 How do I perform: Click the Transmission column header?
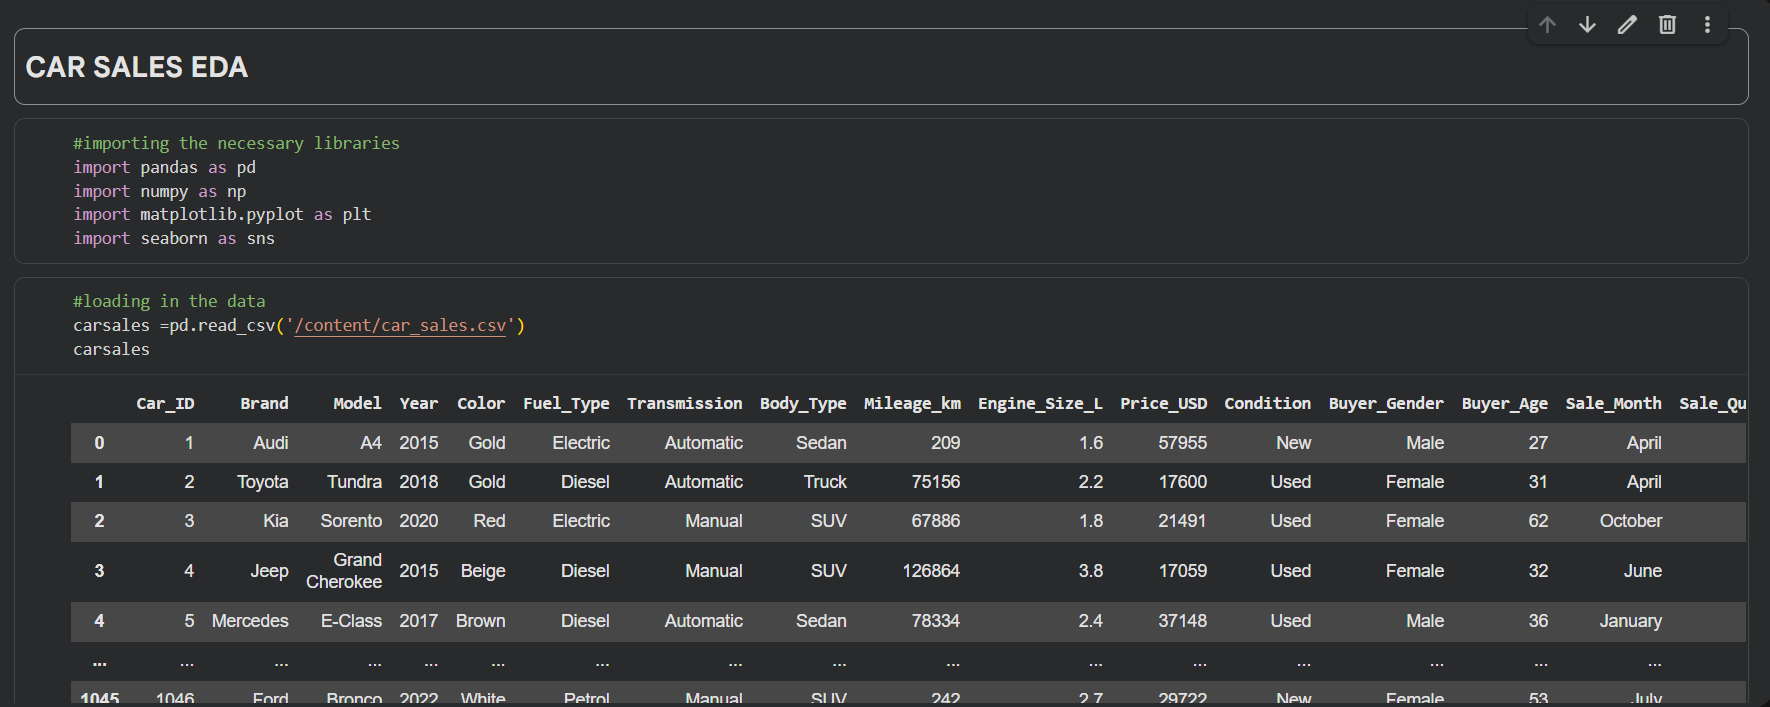pos(685,403)
